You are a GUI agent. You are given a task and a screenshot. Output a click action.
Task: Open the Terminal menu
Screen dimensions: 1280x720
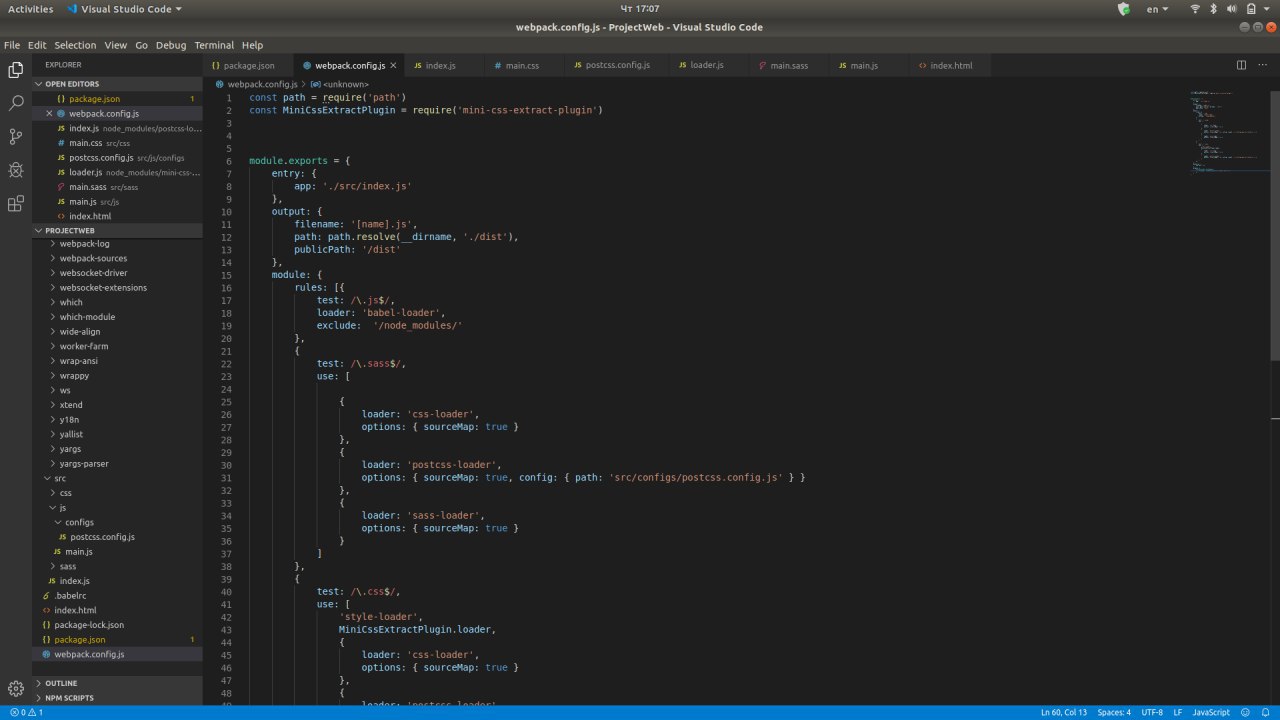214,45
